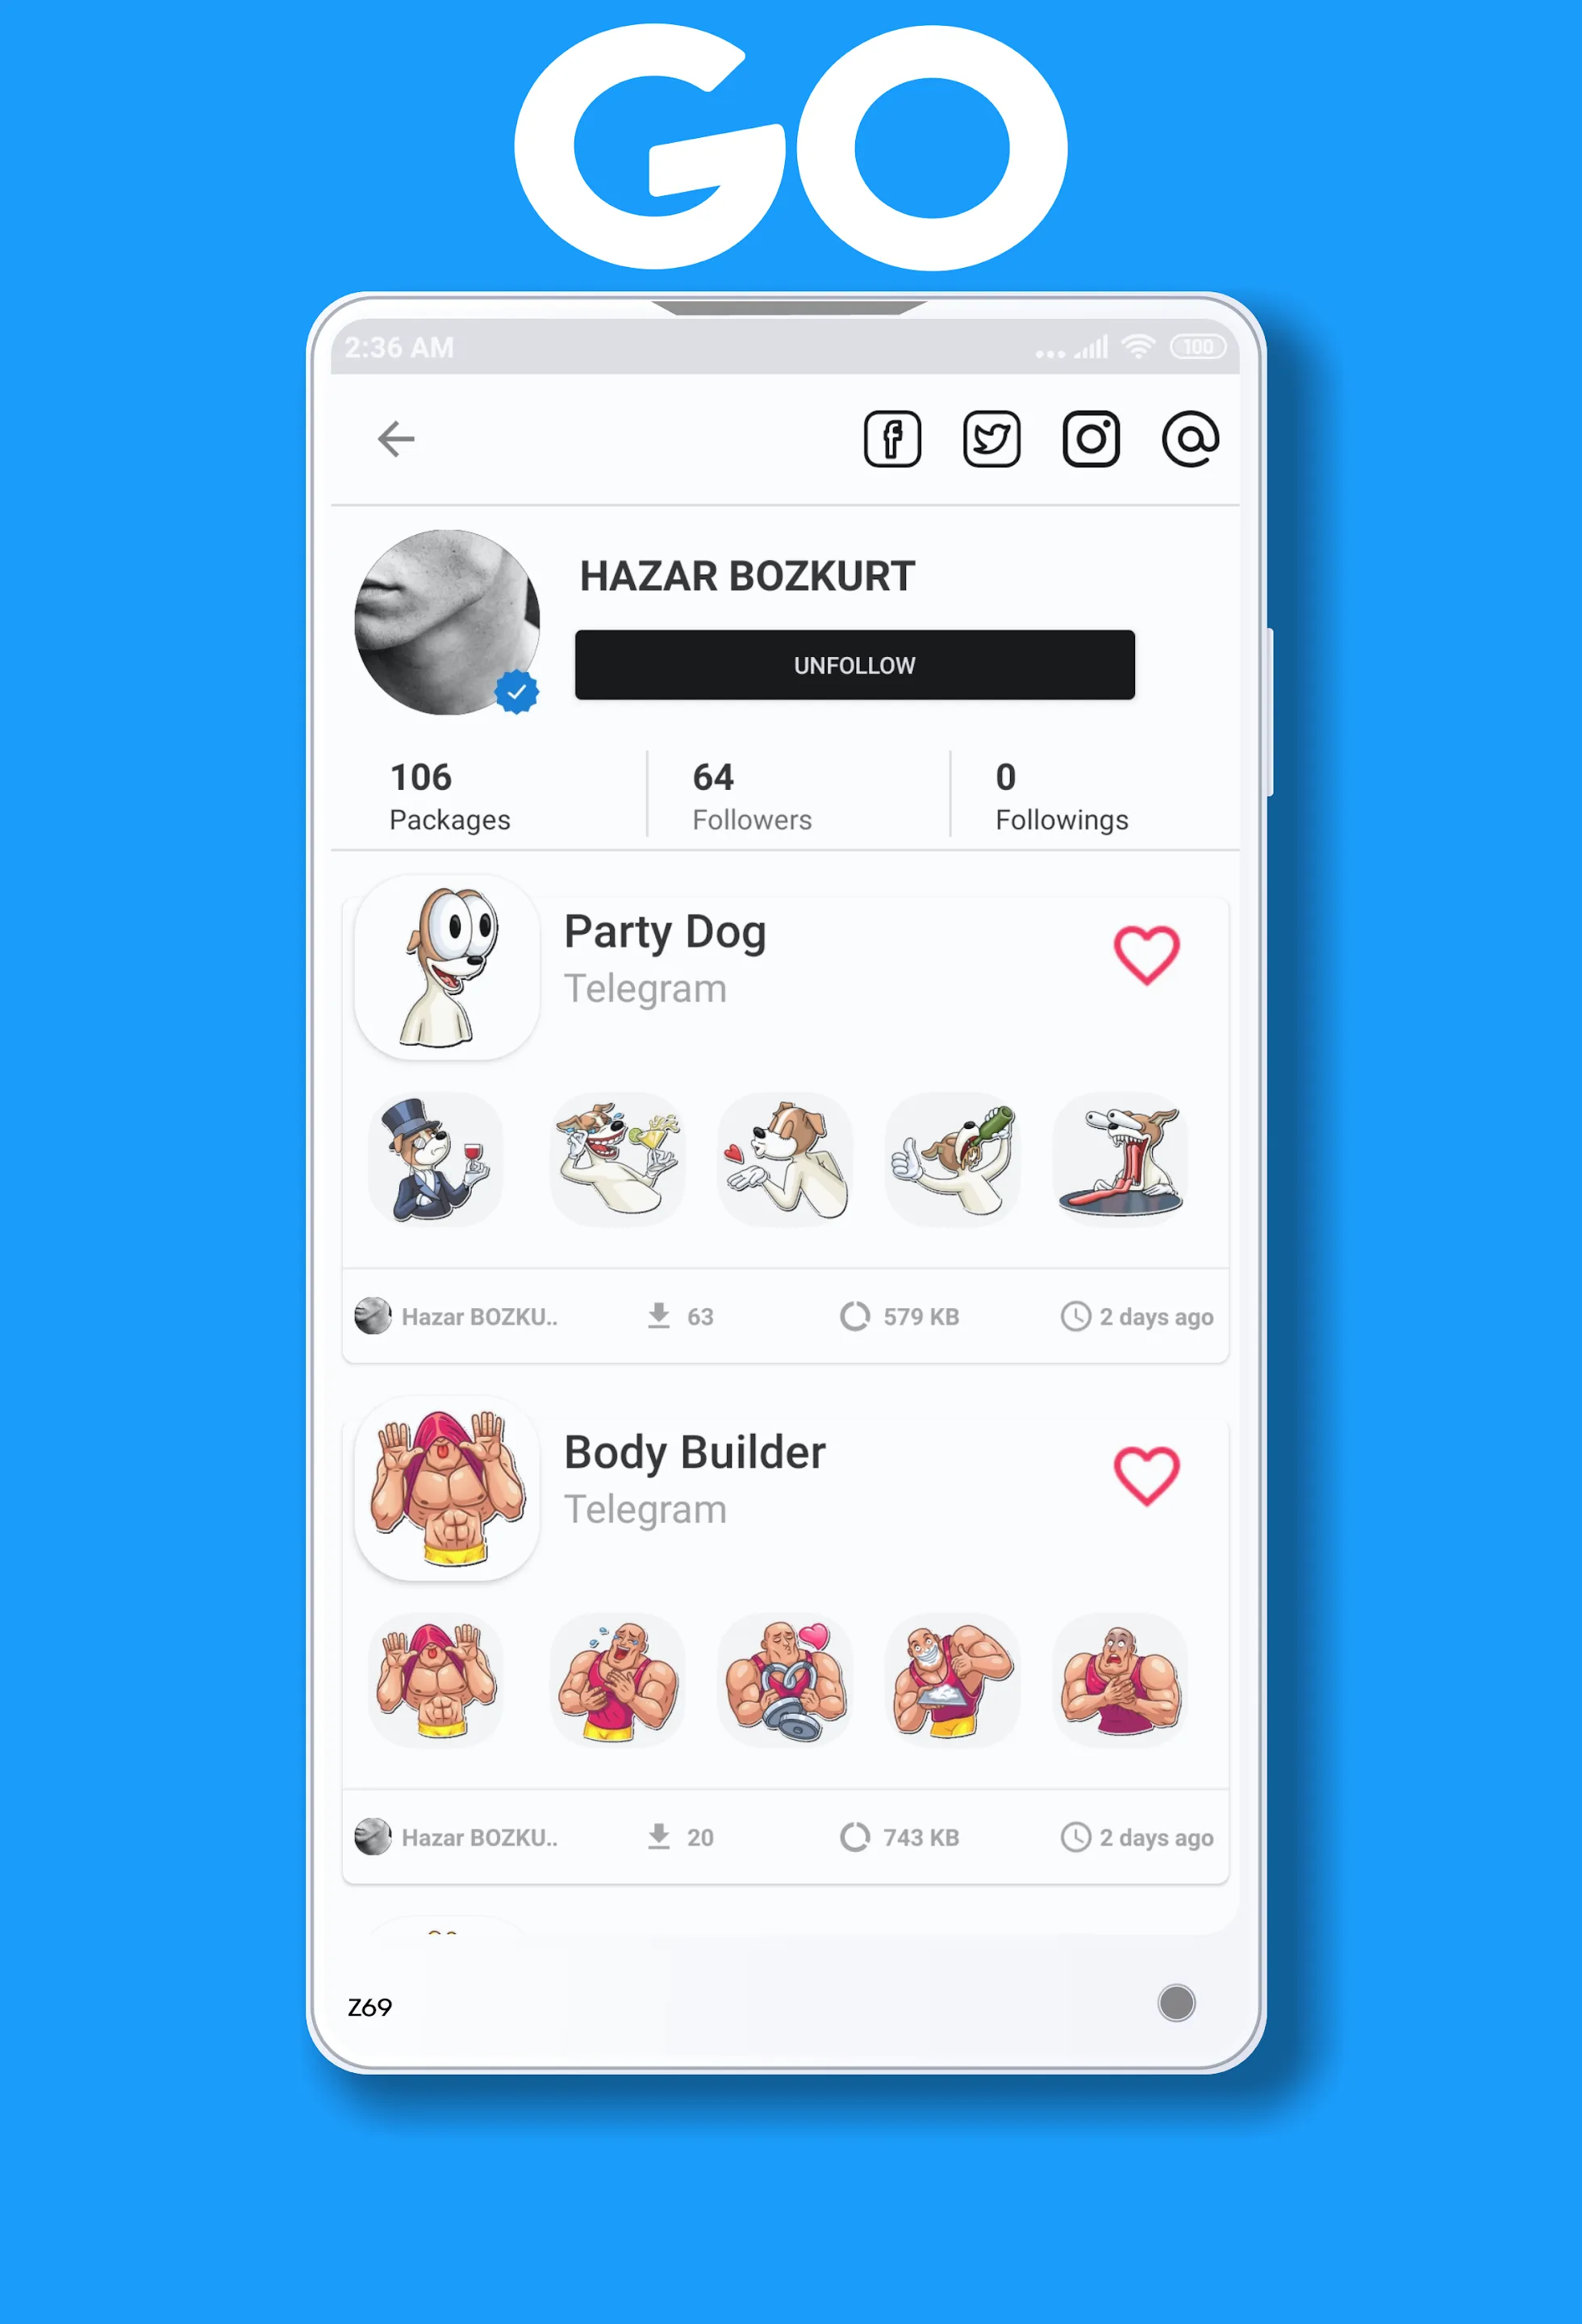Image resolution: width=1582 pixels, height=2324 pixels.
Task: Expand Body Builder sticker preview row
Action: click(x=789, y=1678)
